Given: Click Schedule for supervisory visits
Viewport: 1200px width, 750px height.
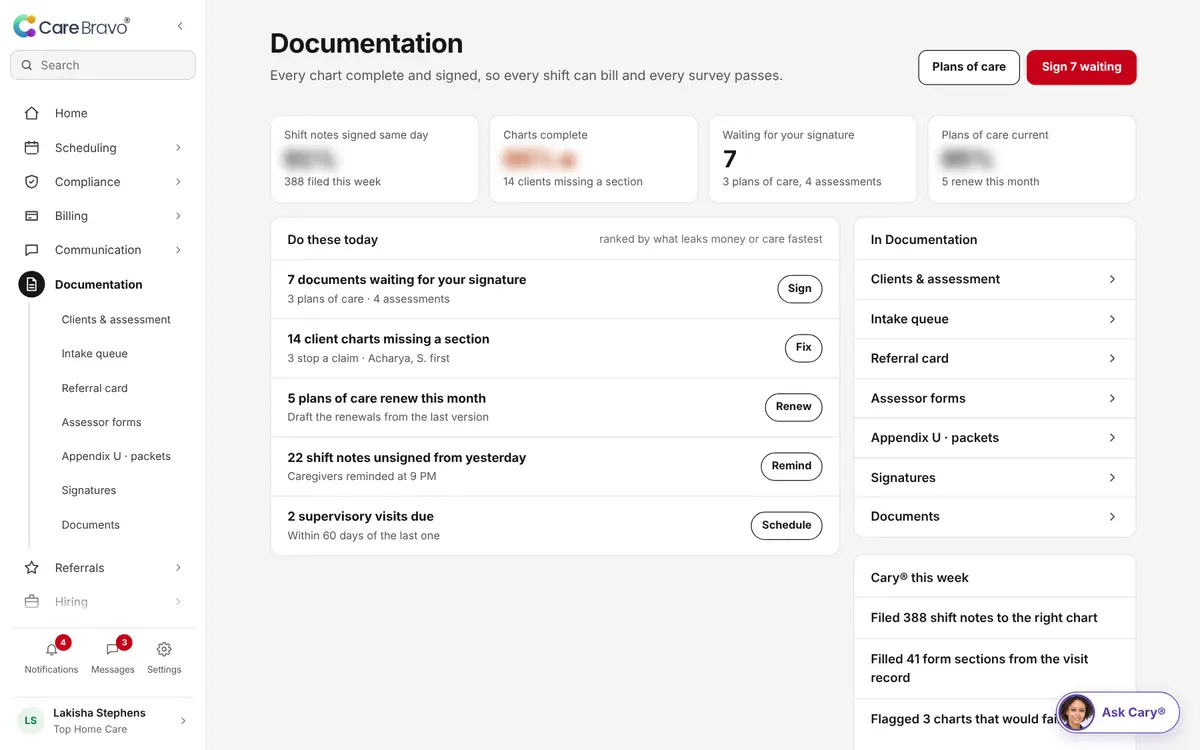Looking at the screenshot, I should pos(787,525).
